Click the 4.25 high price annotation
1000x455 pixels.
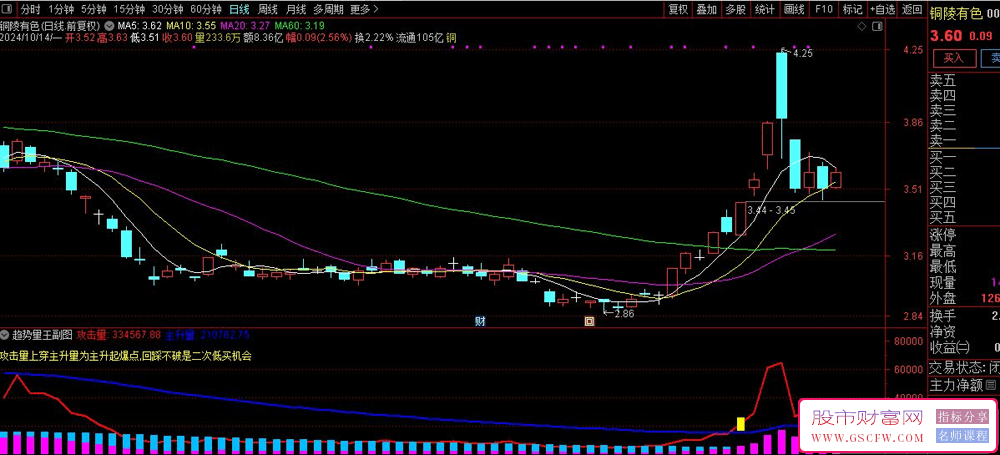click(802, 54)
